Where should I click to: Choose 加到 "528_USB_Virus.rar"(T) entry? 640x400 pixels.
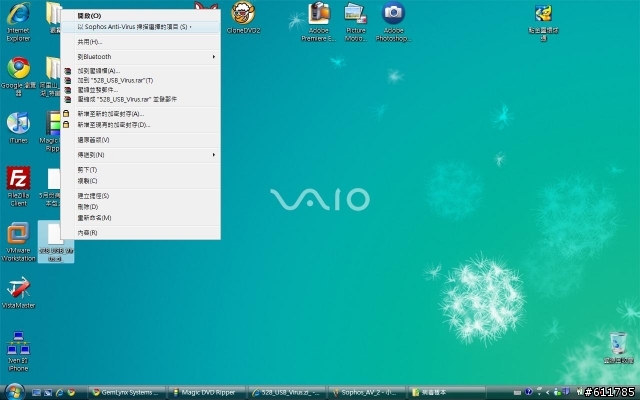click(140, 80)
